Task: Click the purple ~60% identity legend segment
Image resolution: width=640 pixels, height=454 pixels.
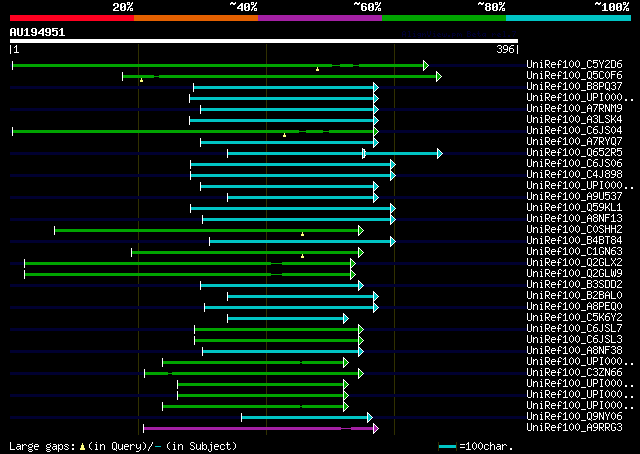Action: (x=320, y=18)
